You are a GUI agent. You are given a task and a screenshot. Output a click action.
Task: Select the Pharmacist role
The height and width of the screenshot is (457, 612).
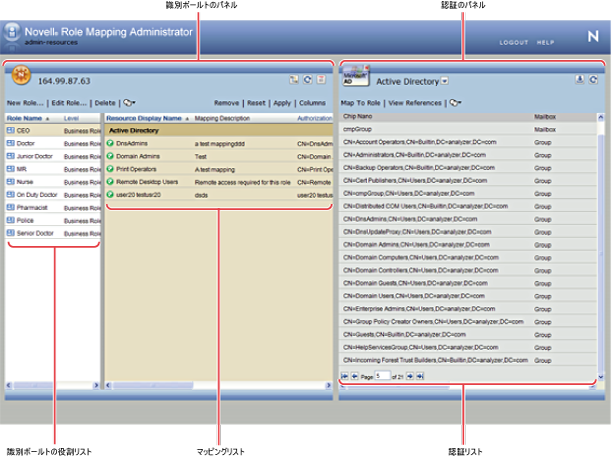click(x=53, y=208)
